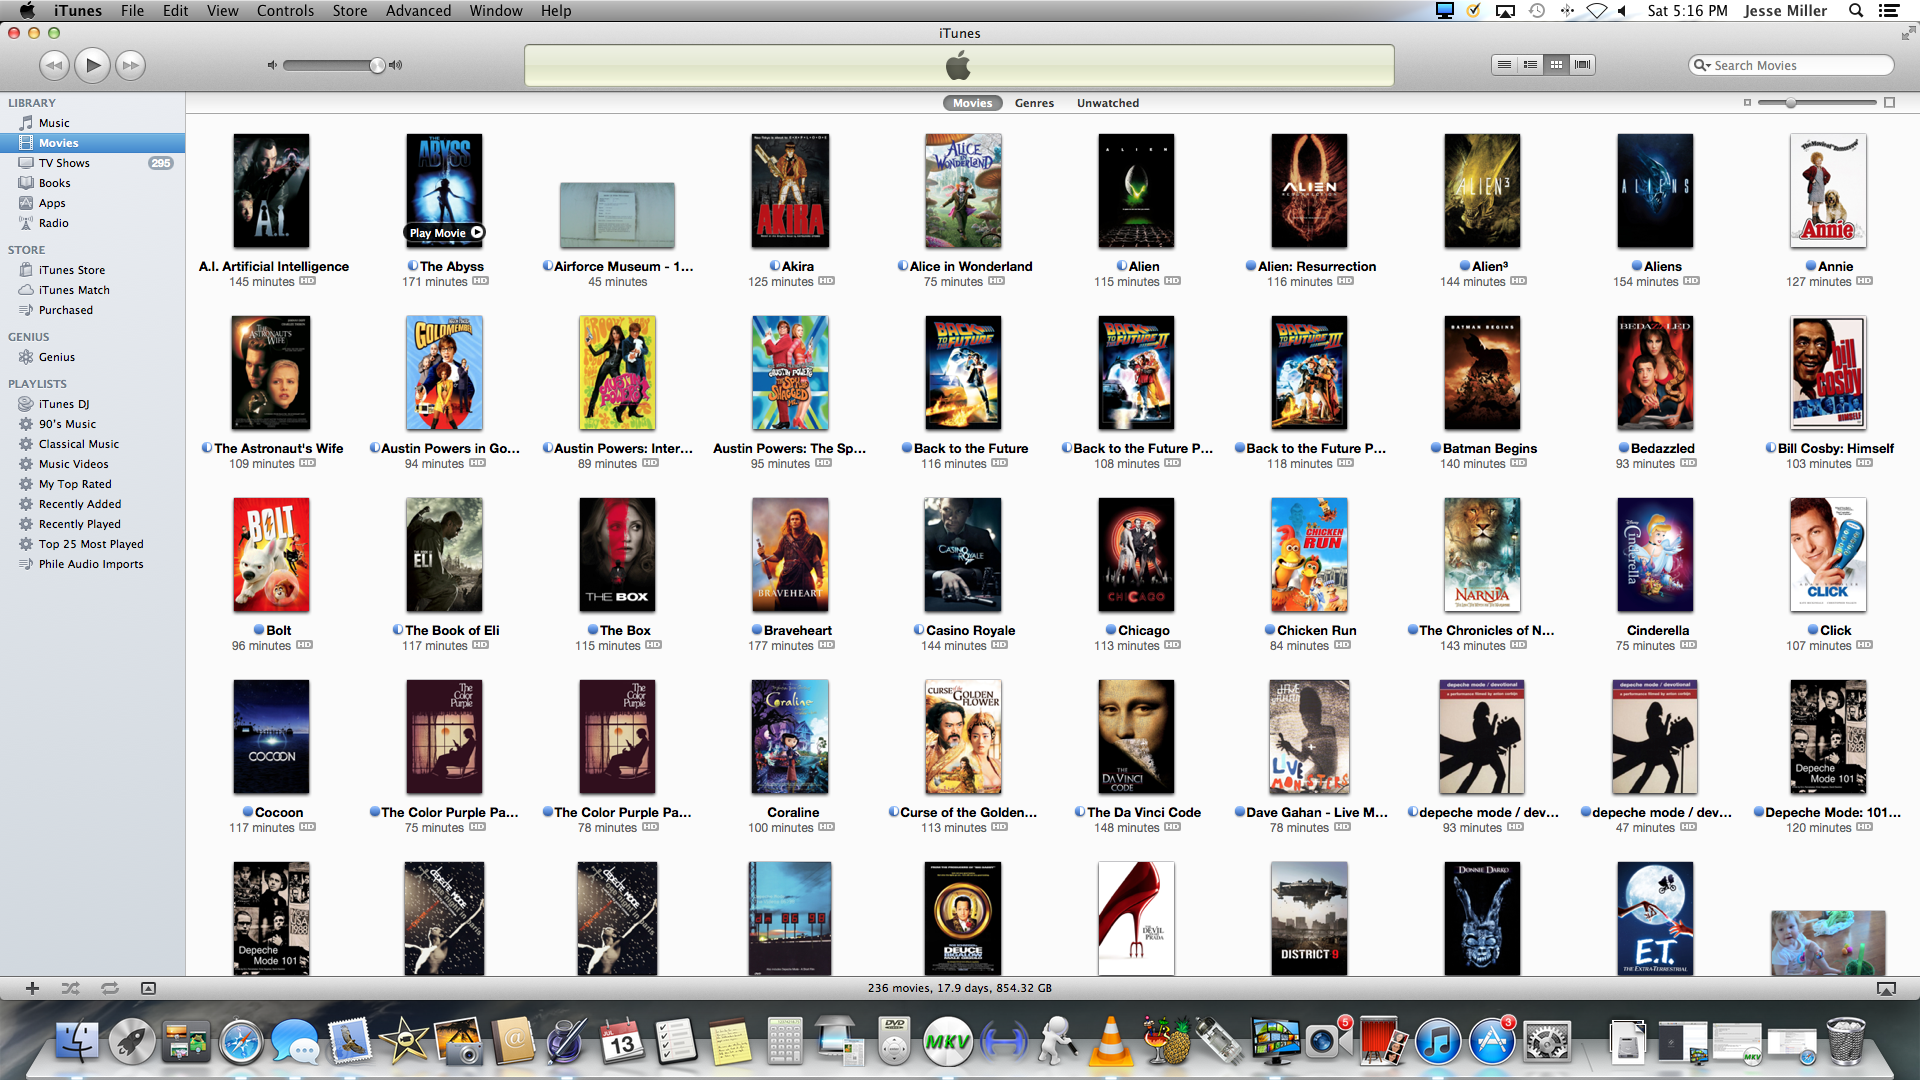
Task: Switch to plain List view button
Action: 1504,65
